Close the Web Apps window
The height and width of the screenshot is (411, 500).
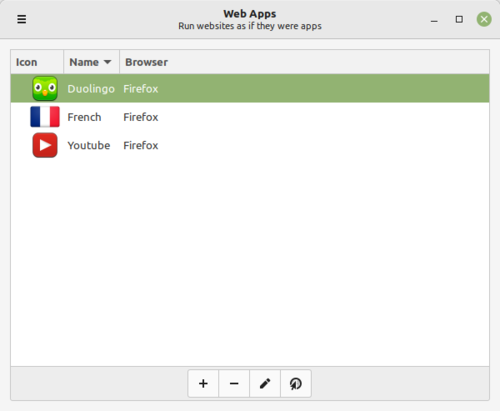coord(484,19)
